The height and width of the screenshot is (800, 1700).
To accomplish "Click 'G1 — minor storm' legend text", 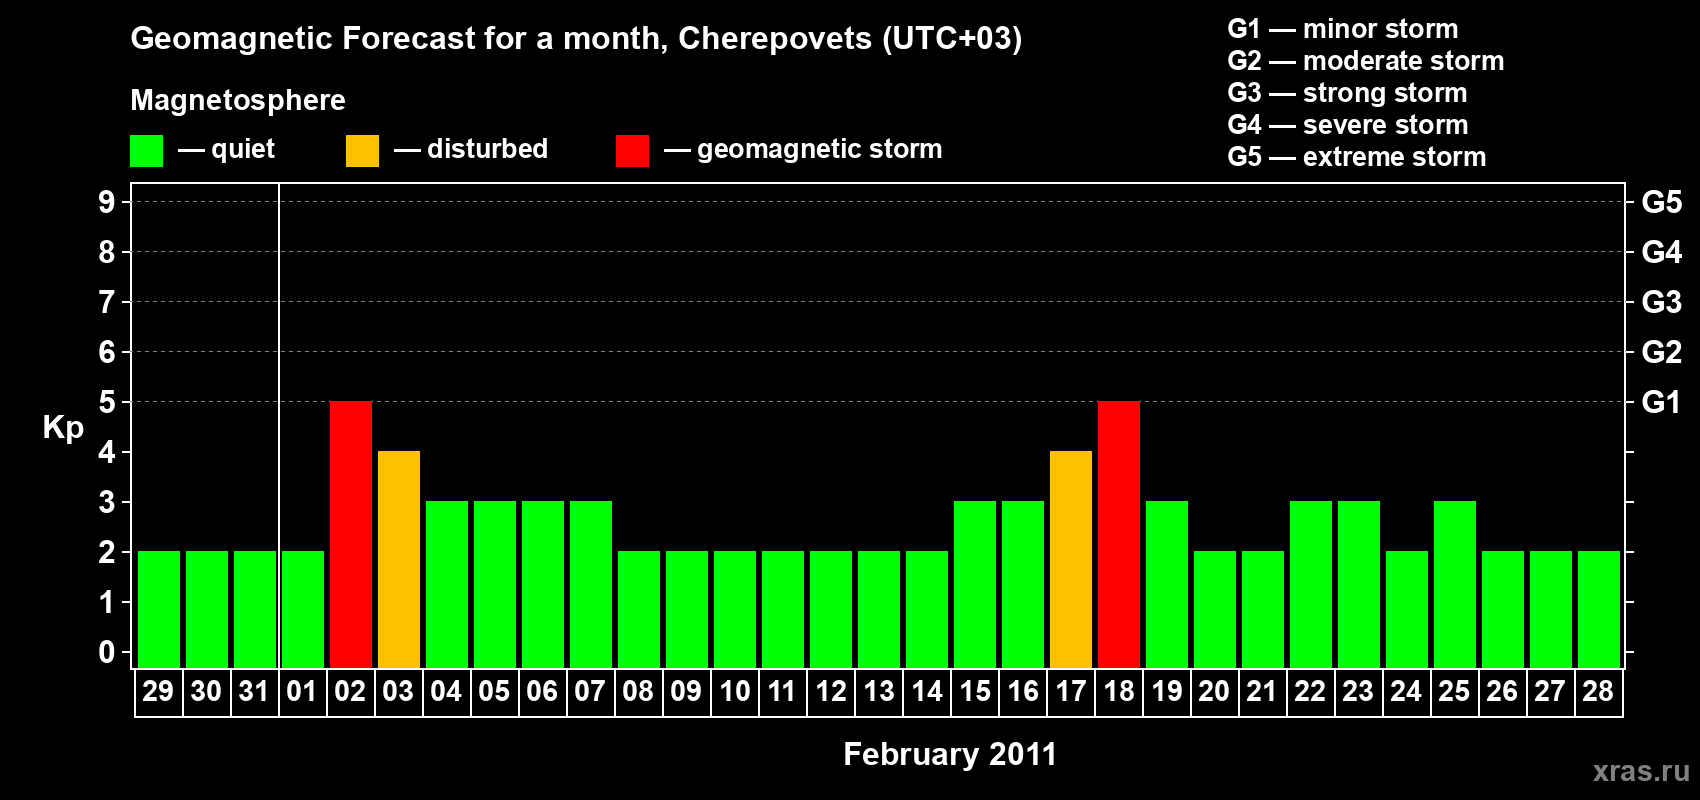I will [1343, 29].
